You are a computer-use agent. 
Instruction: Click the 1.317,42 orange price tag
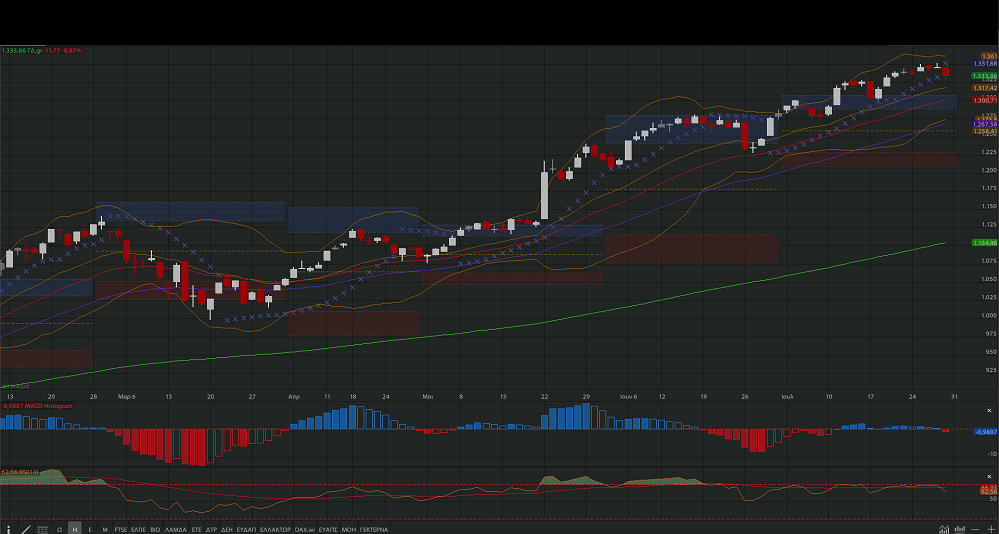[984, 88]
